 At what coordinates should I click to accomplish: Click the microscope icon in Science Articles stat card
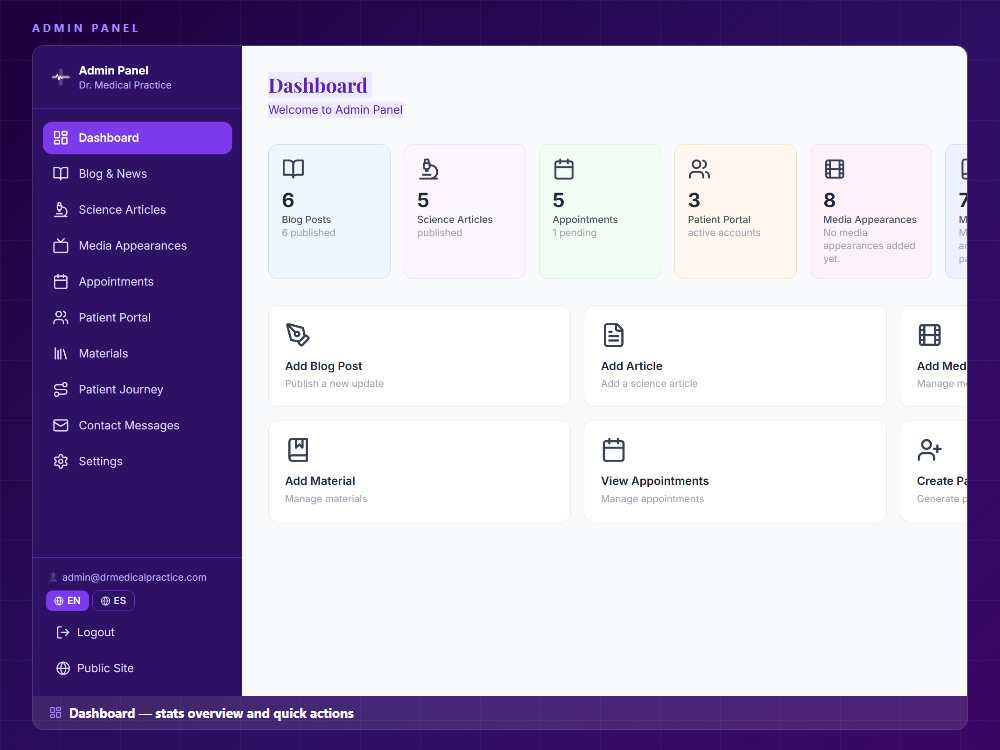429,169
